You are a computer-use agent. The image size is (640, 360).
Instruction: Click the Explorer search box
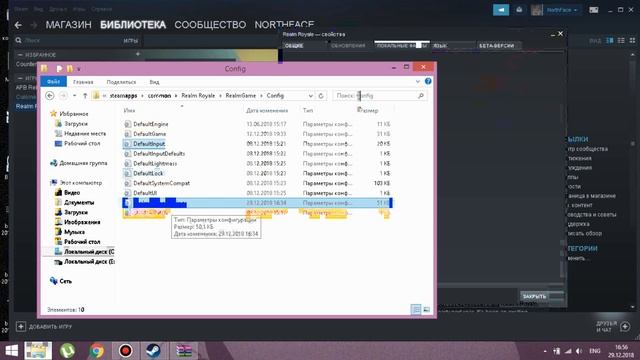coord(379,96)
